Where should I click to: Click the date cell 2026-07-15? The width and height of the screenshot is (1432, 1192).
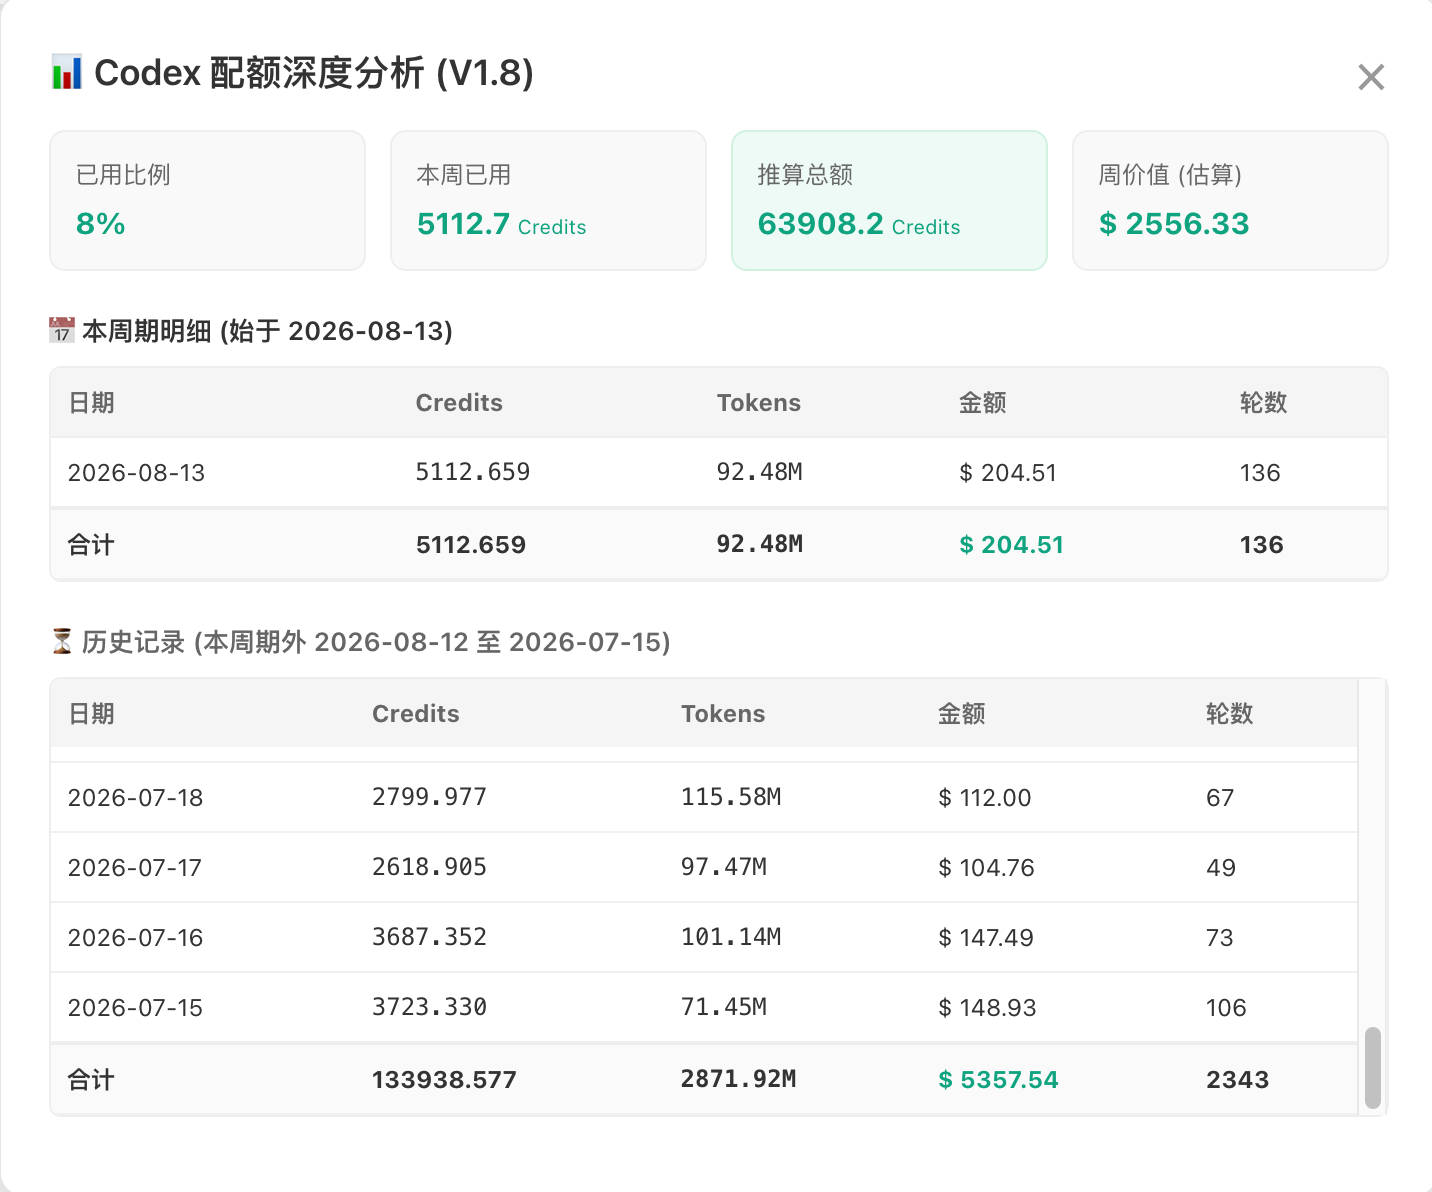pos(135,1008)
